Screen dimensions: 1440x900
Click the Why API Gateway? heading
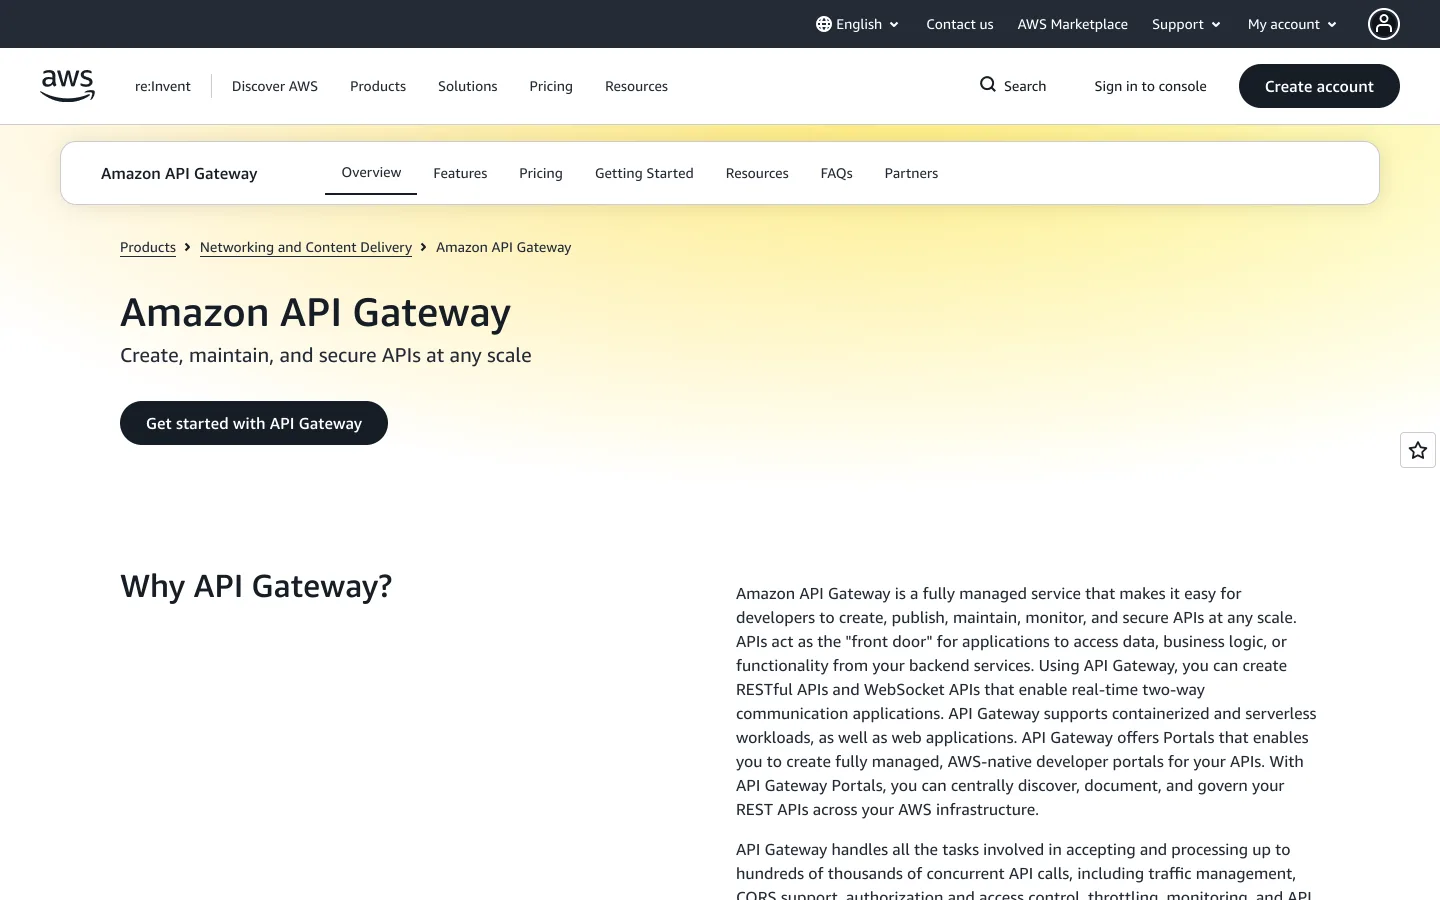point(256,586)
